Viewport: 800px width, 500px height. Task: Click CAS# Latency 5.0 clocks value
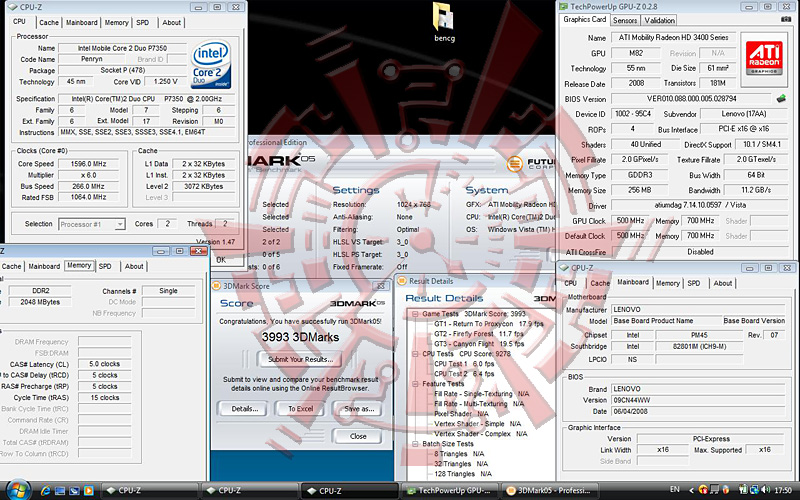[x=104, y=364]
